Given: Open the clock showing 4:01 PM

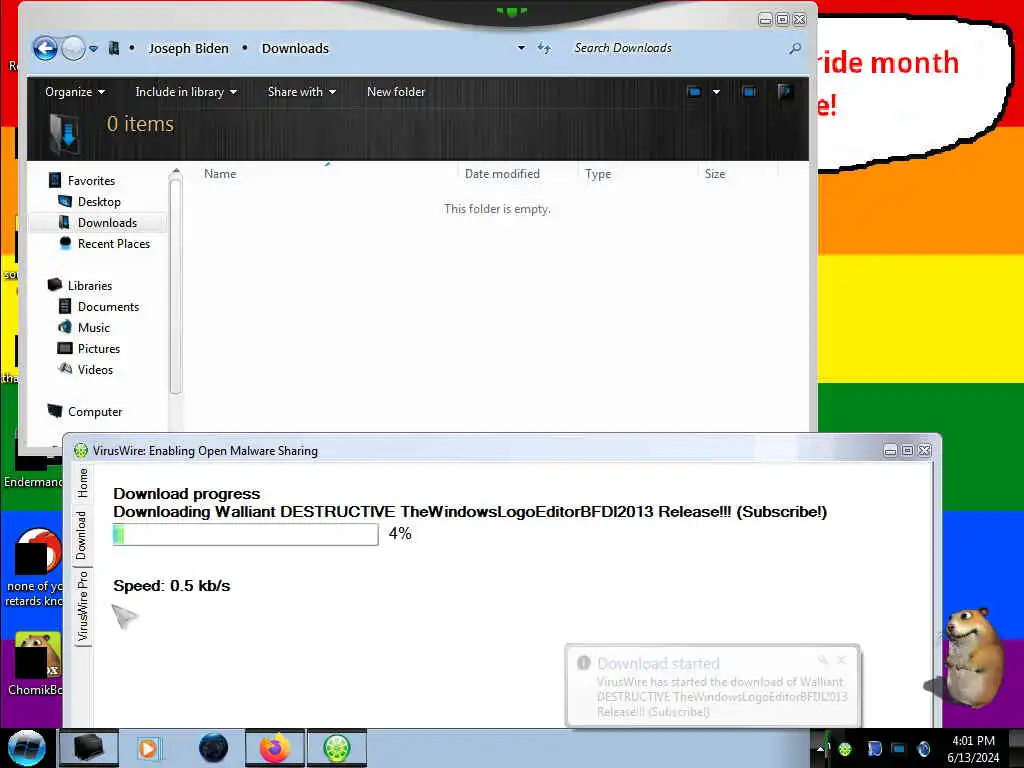Looking at the screenshot, I should click(x=973, y=749).
